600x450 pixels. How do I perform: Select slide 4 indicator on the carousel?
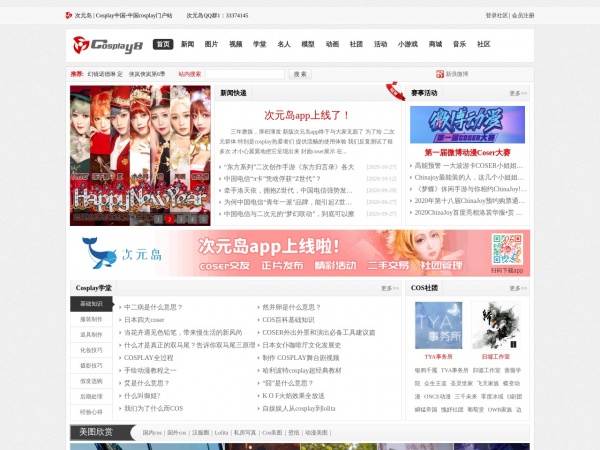[190, 218]
